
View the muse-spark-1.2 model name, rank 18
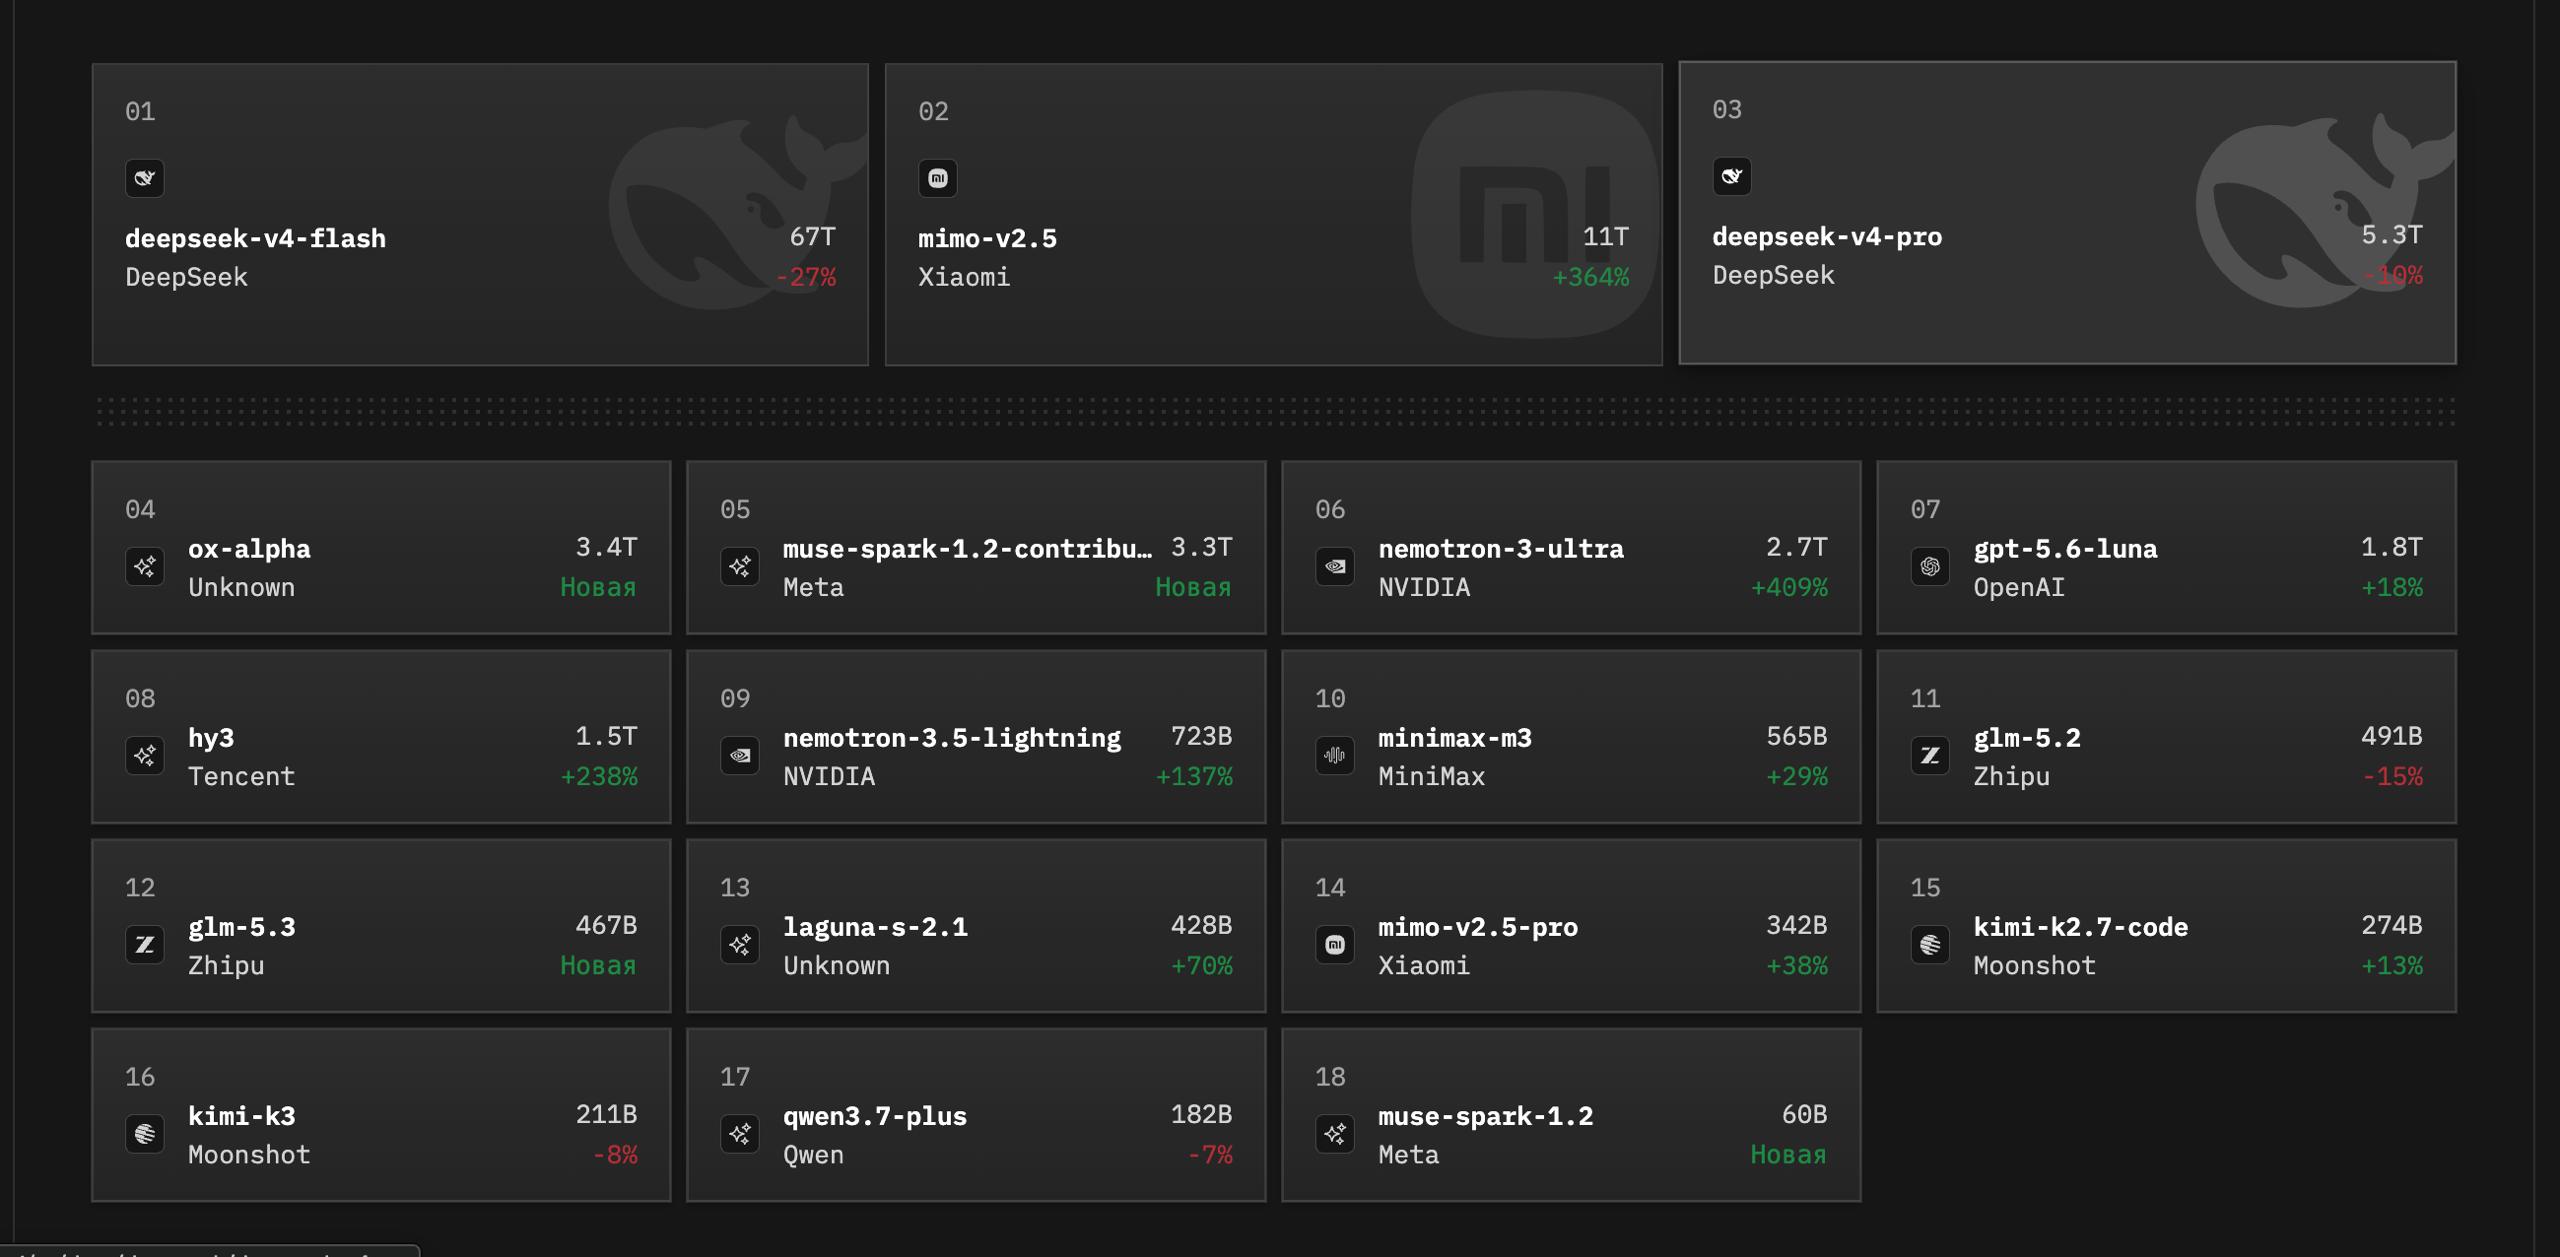click(1485, 1116)
